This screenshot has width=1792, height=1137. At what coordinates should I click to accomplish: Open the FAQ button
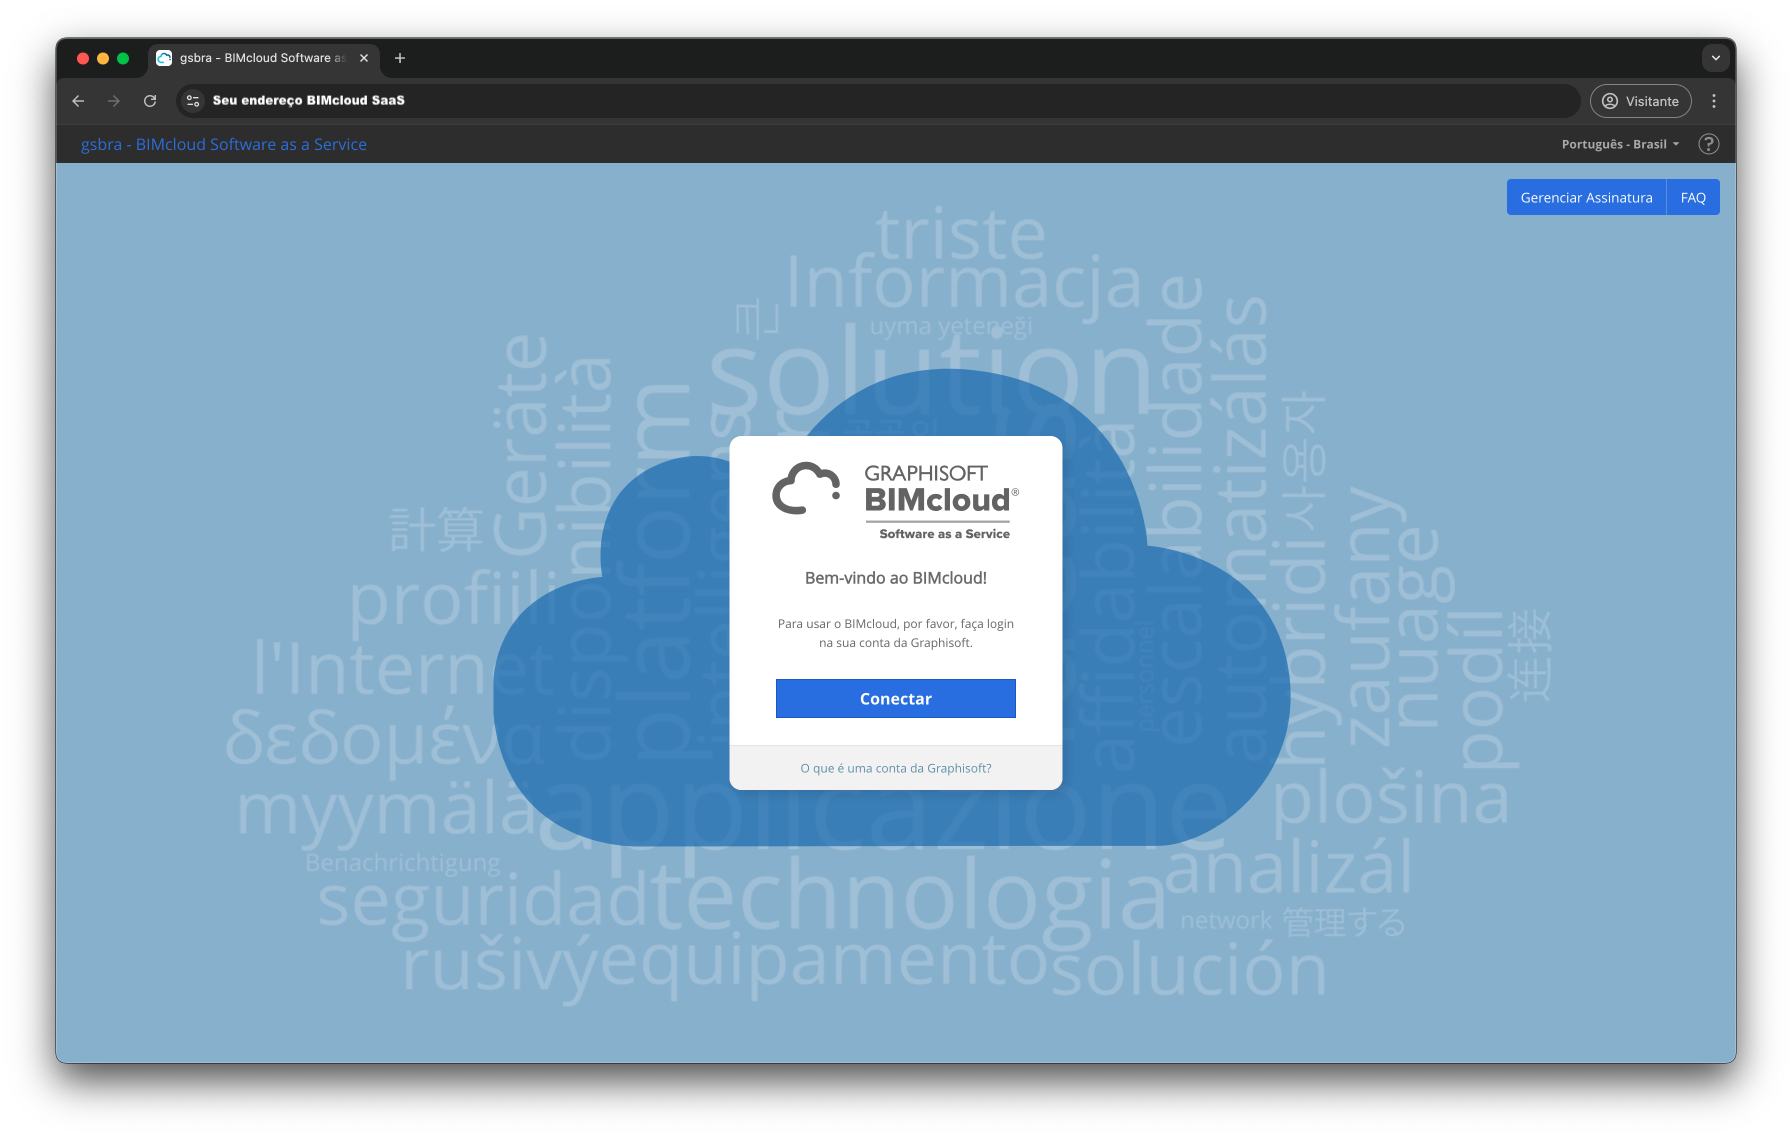point(1693,197)
